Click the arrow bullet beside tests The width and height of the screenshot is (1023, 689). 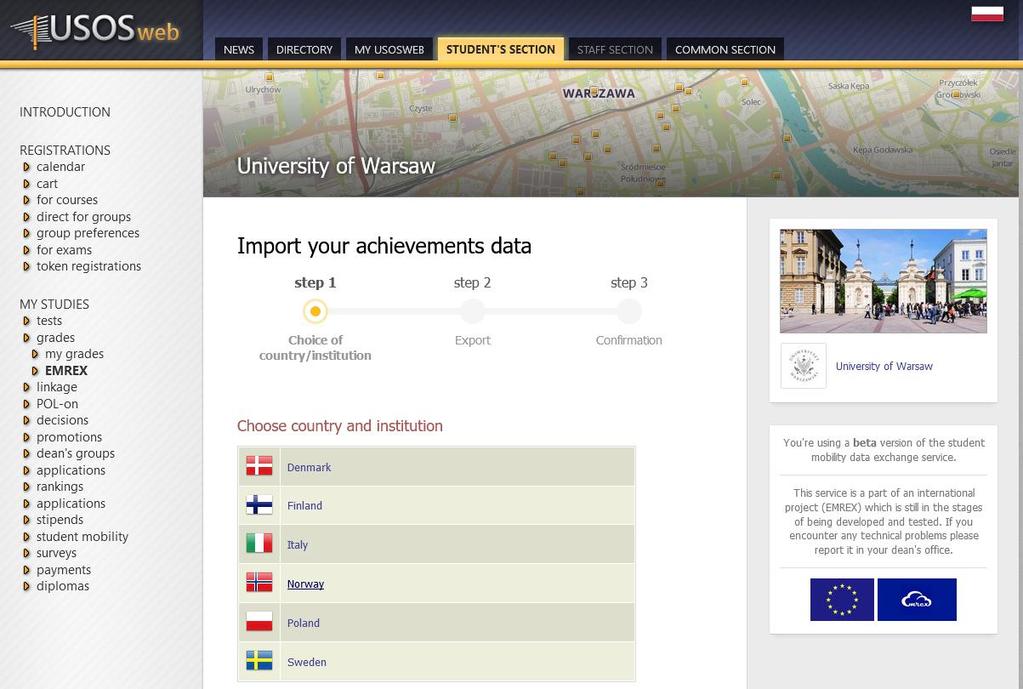tap(26, 321)
